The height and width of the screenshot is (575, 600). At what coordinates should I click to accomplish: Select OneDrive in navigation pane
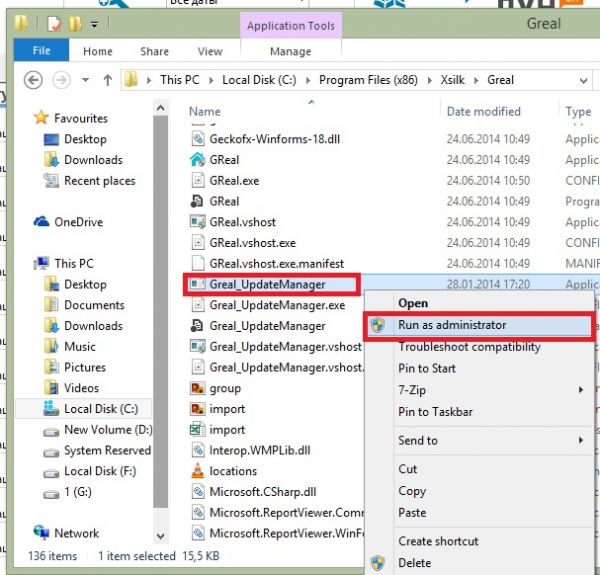tap(78, 222)
